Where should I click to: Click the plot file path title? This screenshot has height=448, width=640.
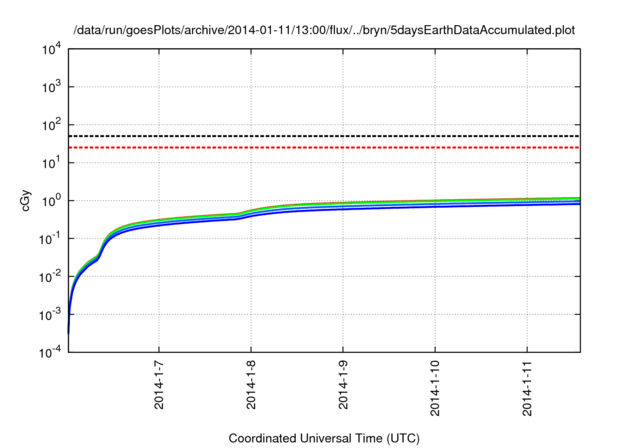coord(324,30)
